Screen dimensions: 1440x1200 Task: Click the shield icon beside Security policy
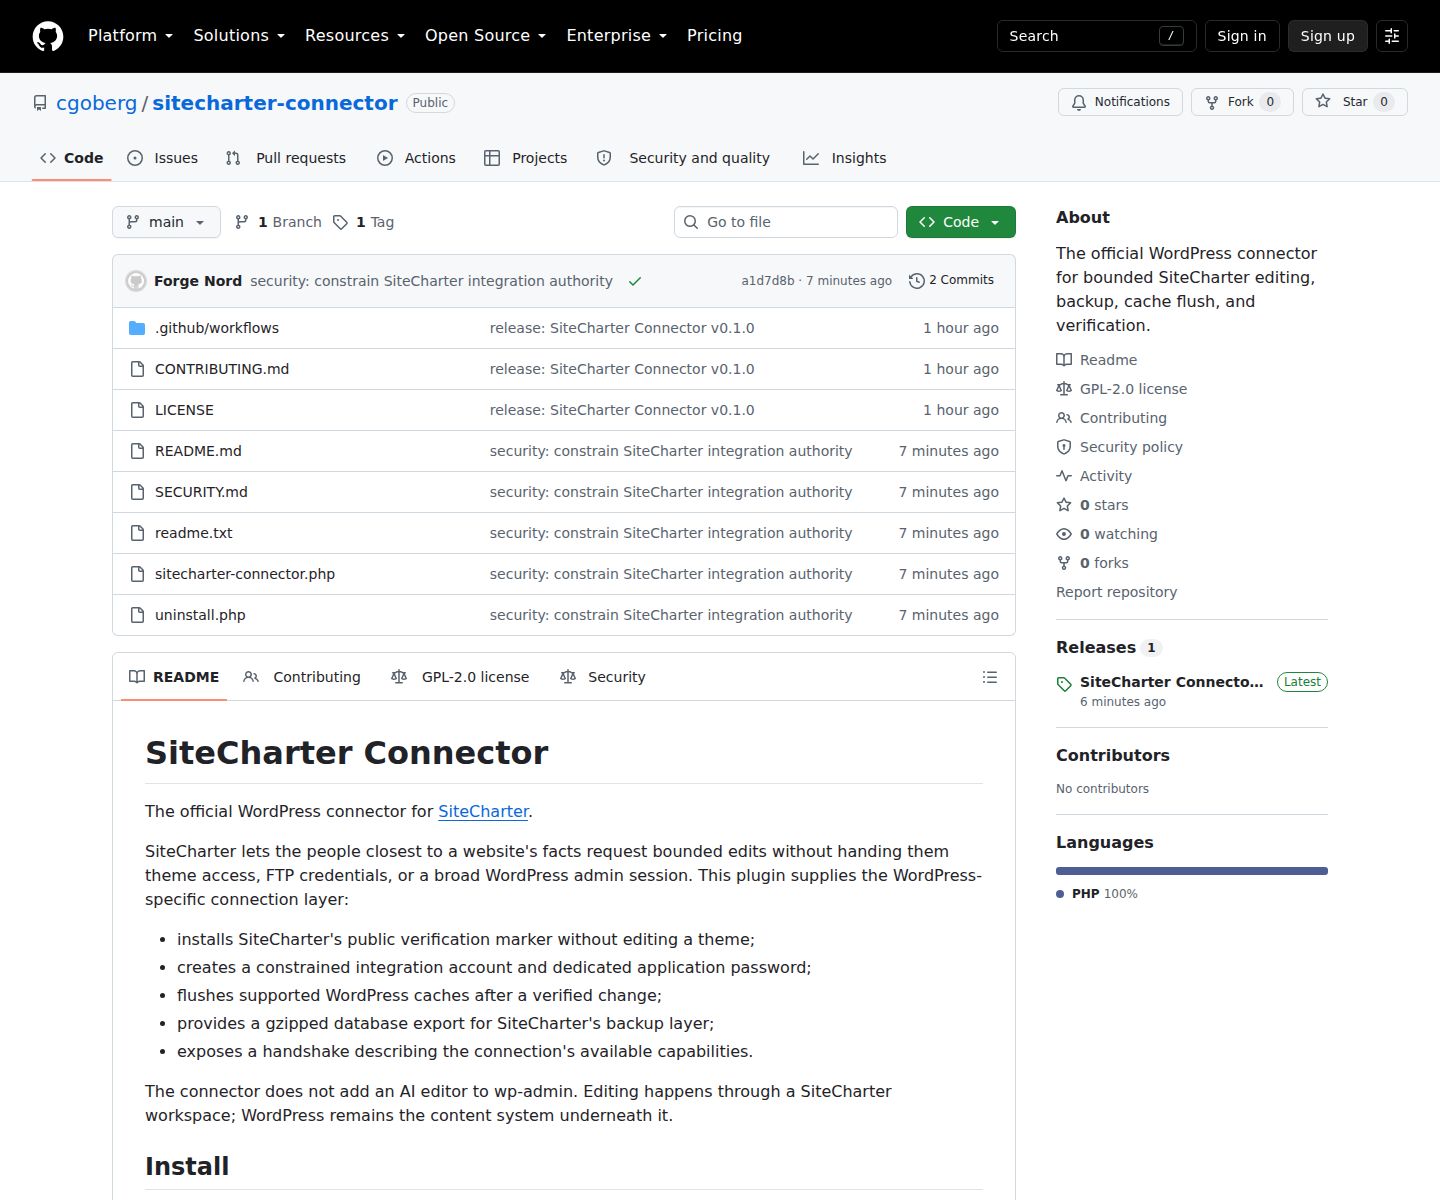[1064, 447]
